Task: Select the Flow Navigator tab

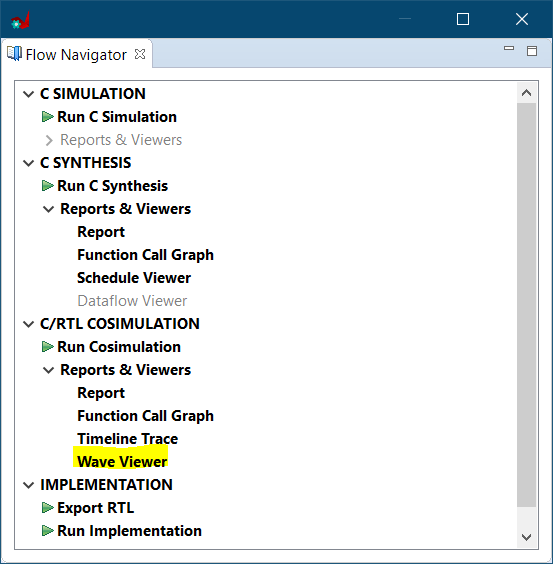Action: (76, 55)
